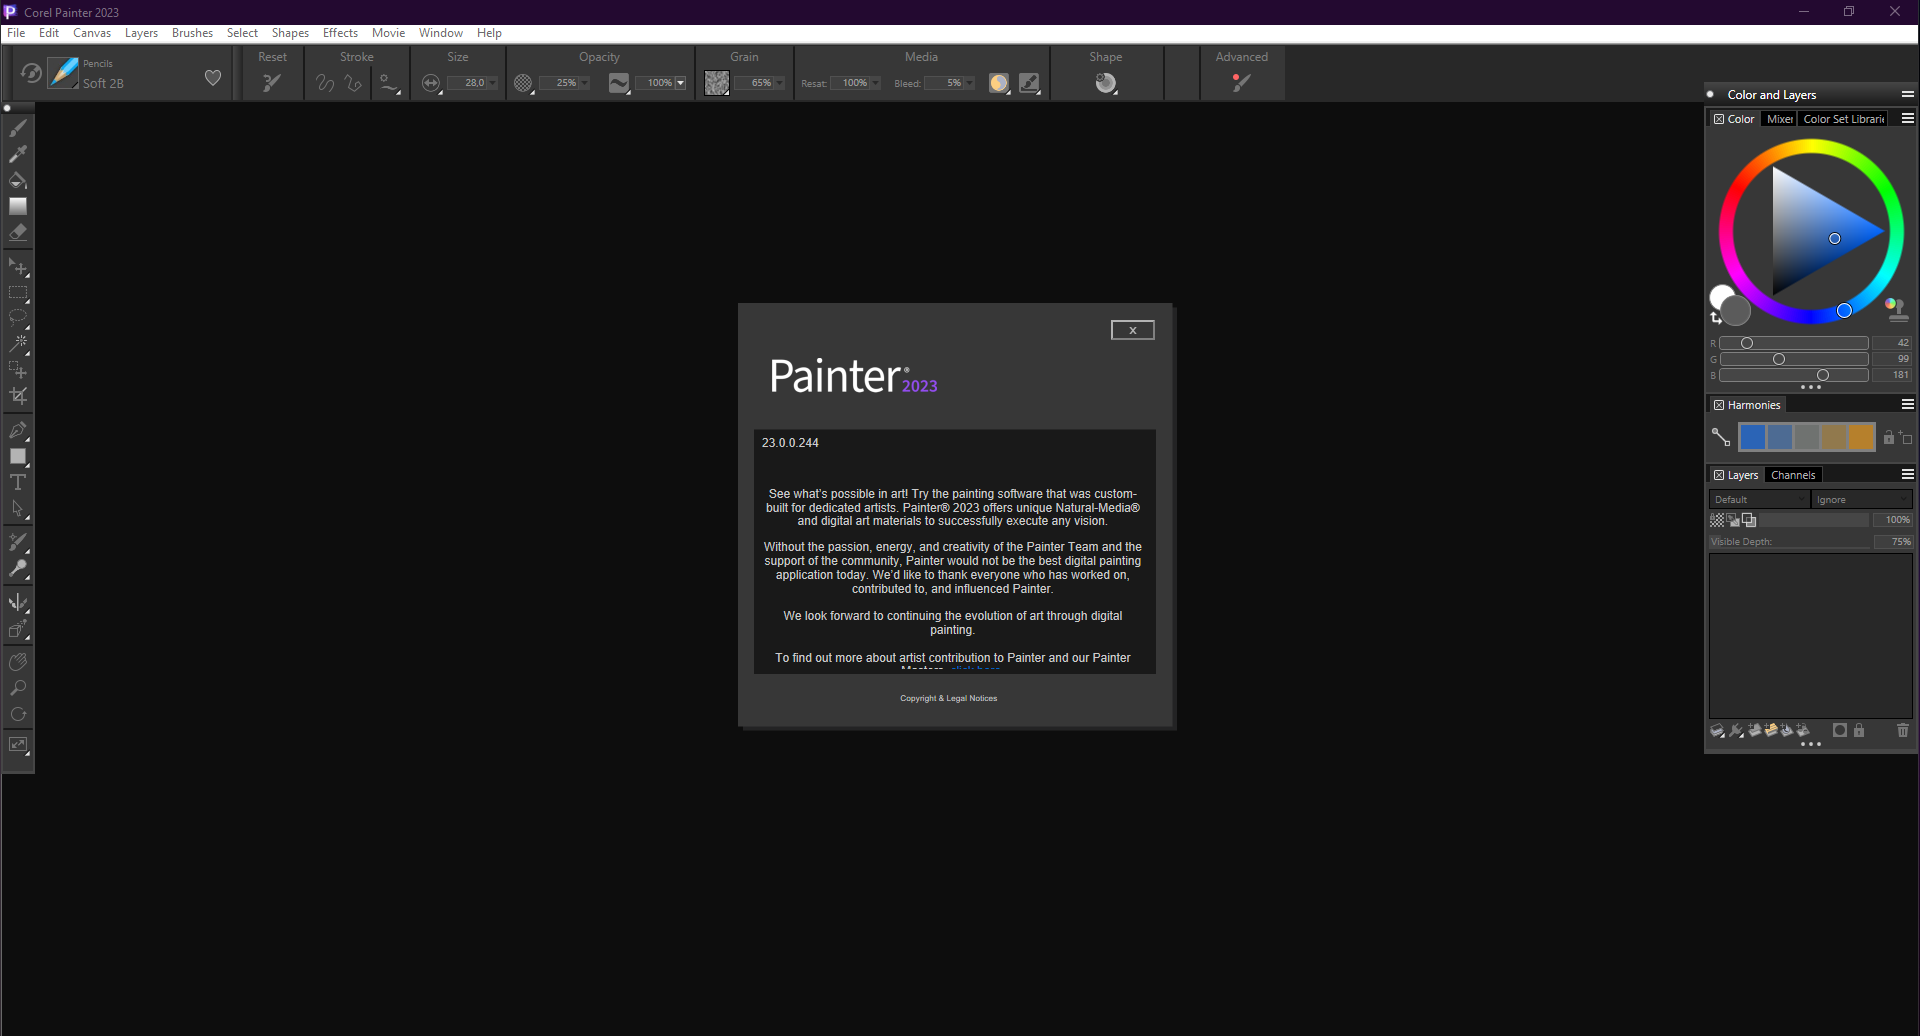
Task: Open the Window menu
Action: click(x=441, y=33)
